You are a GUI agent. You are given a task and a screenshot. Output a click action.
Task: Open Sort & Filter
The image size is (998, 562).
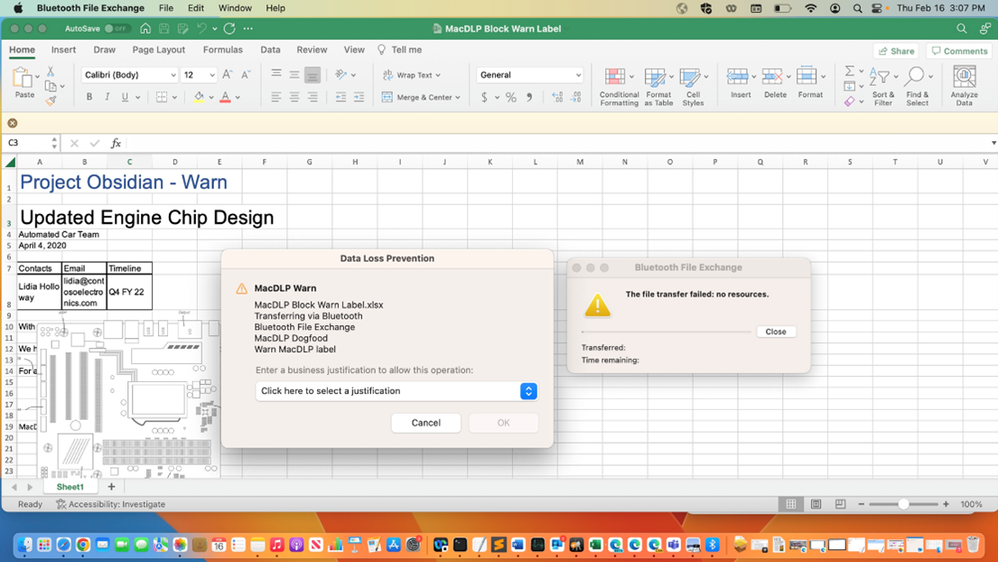(x=883, y=86)
